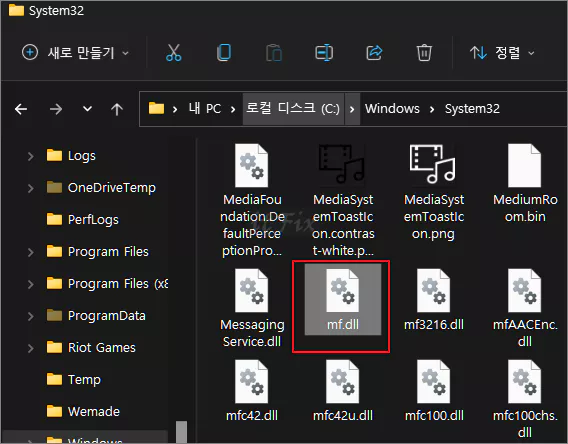
Task: Select Riot Games folder in sidebar
Action: coord(91,347)
